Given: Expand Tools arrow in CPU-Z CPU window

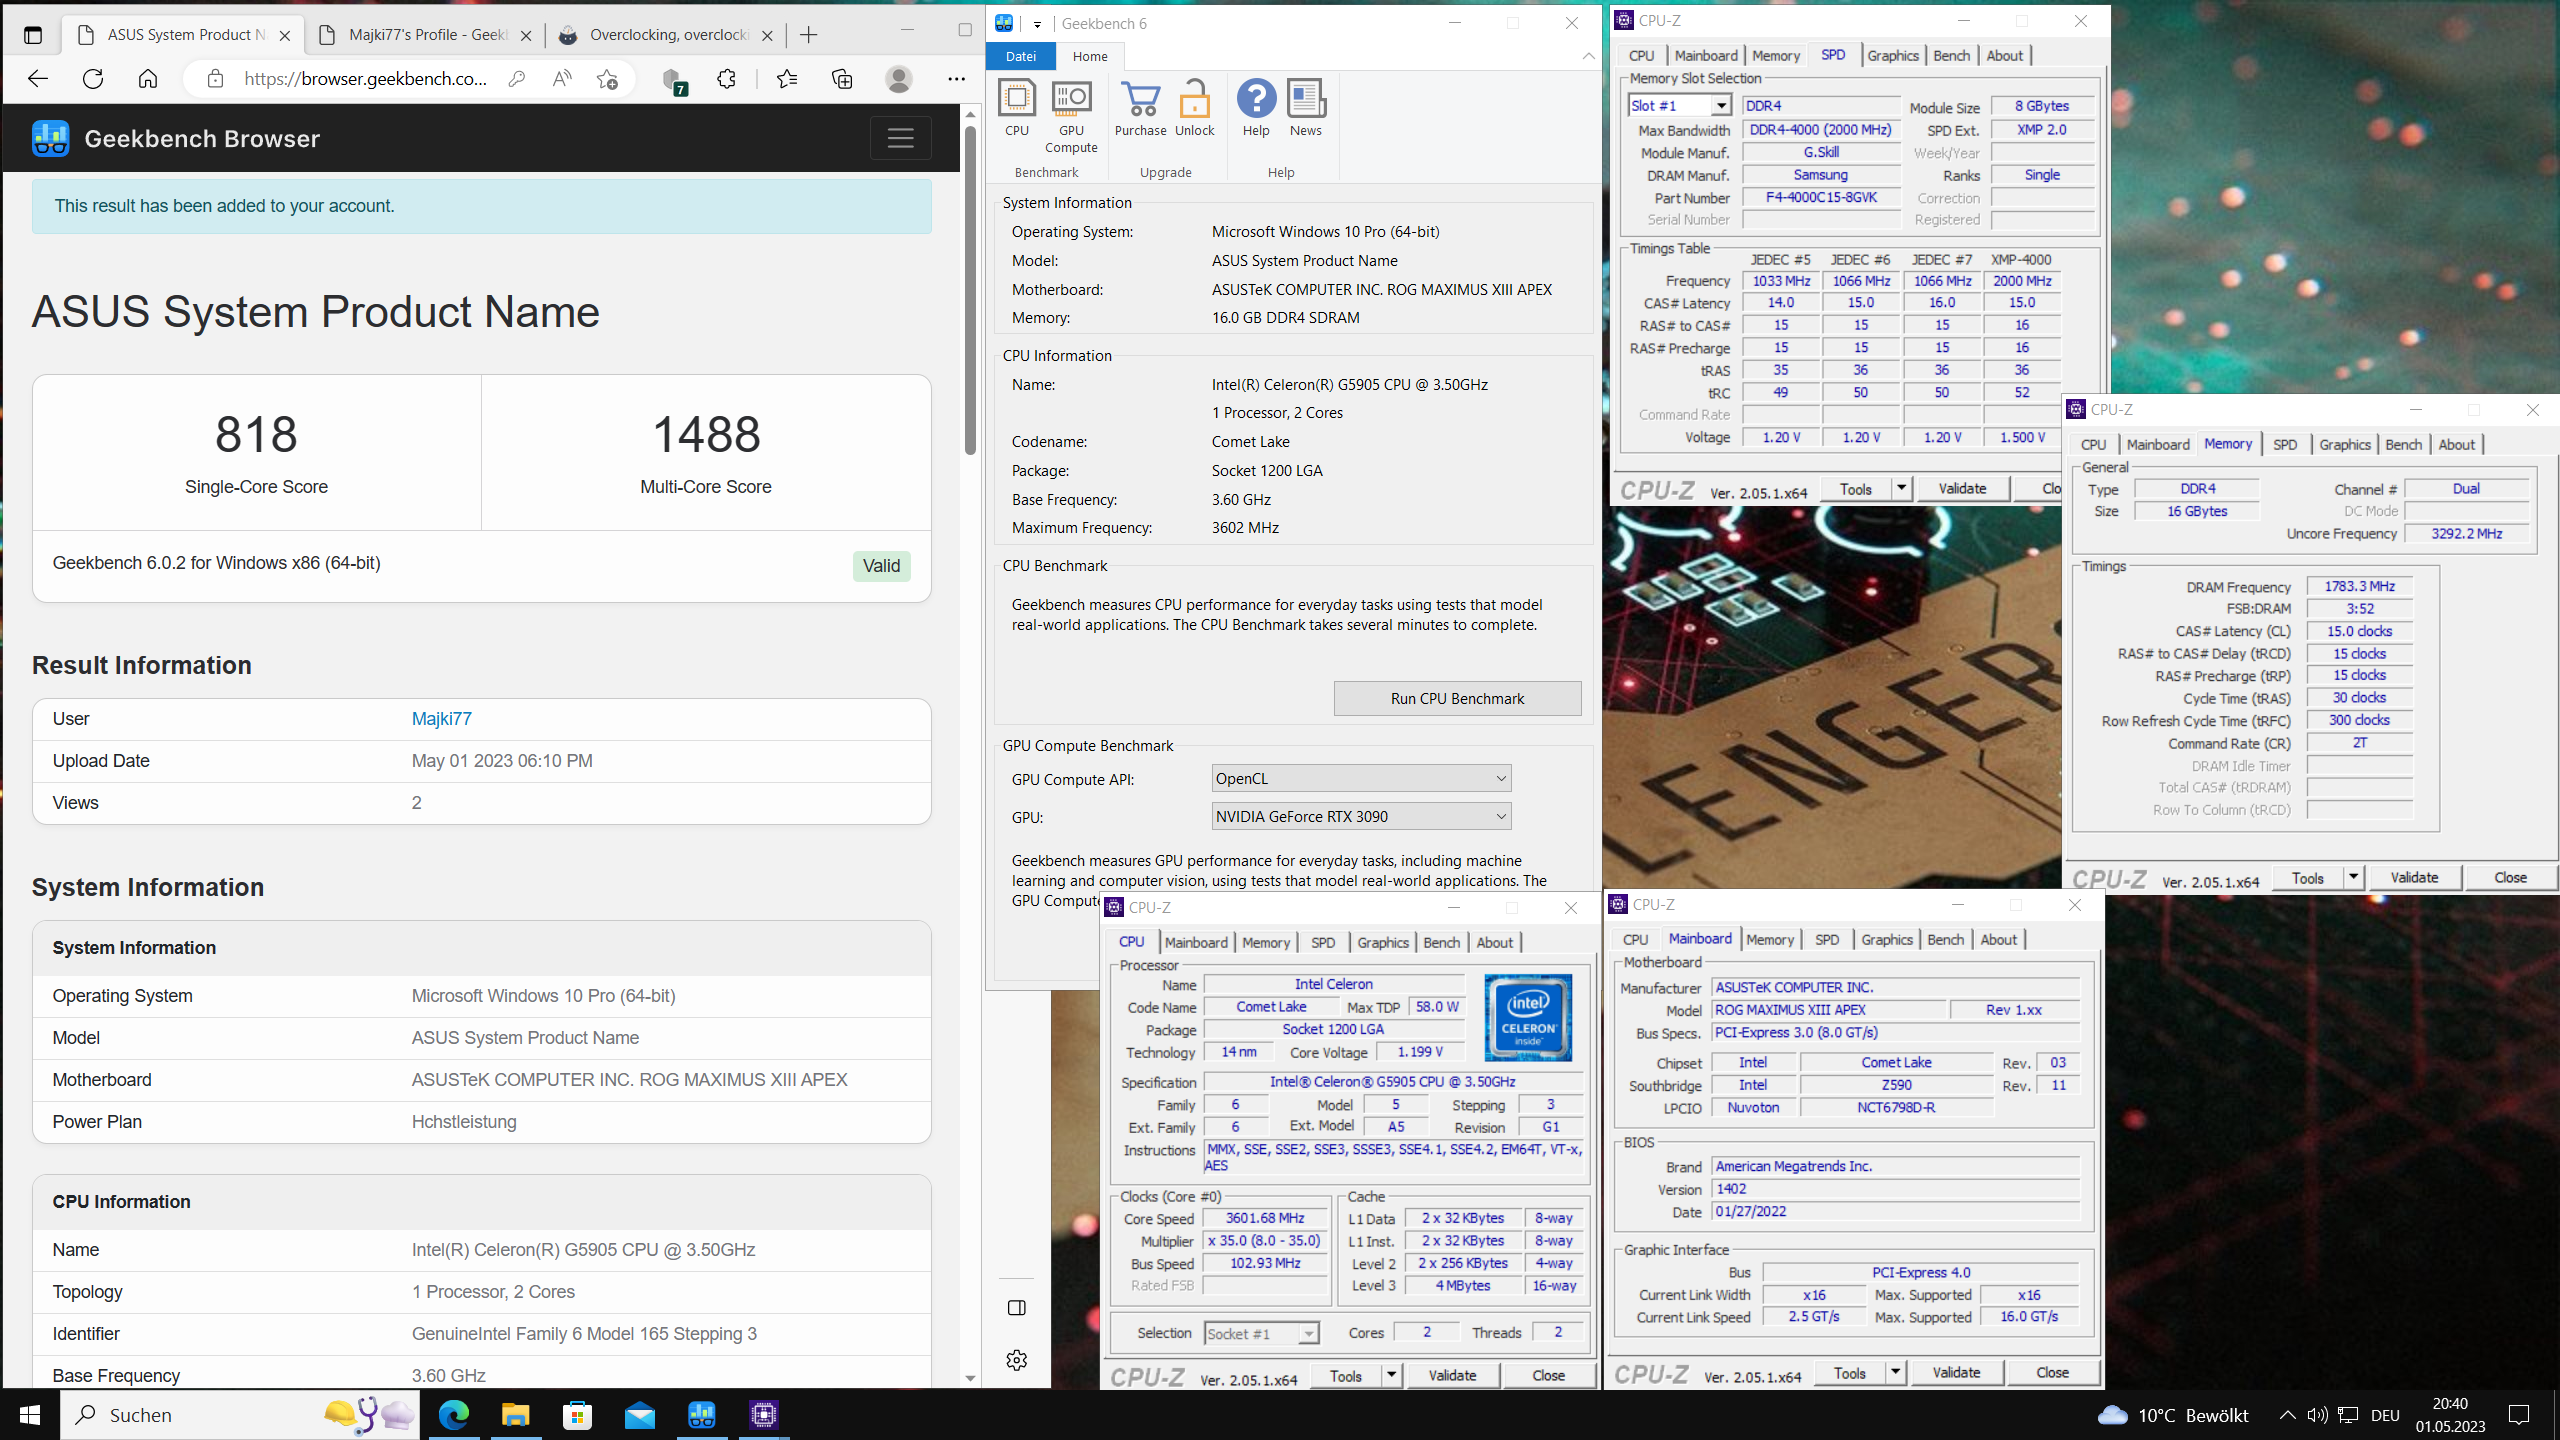Looking at the screenshot, I should (1391, 1375).
